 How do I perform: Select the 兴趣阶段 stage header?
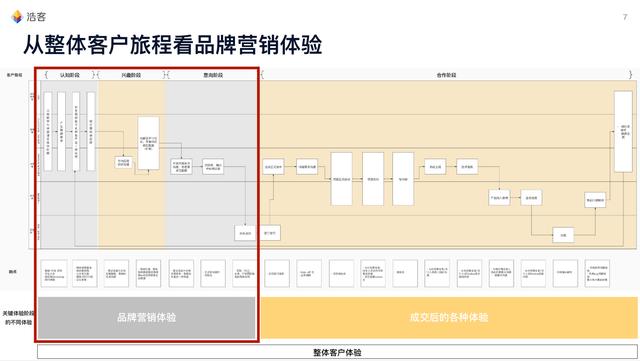tap(131, 75)
